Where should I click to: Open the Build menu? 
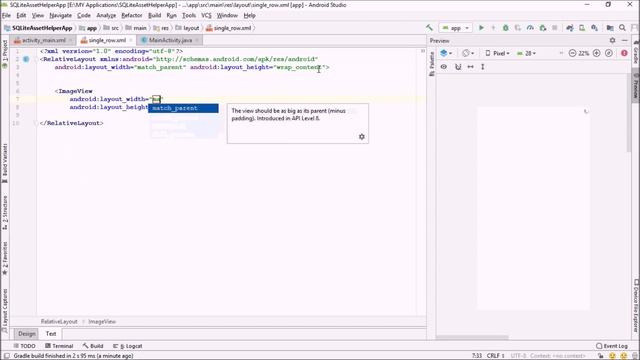point(154,16)
